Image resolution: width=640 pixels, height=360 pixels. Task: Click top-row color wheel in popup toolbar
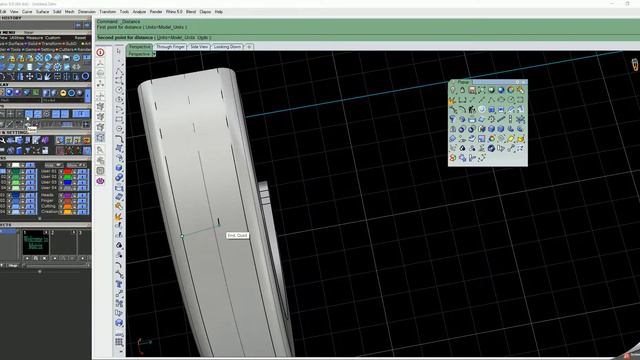click(x=511, y=90)
